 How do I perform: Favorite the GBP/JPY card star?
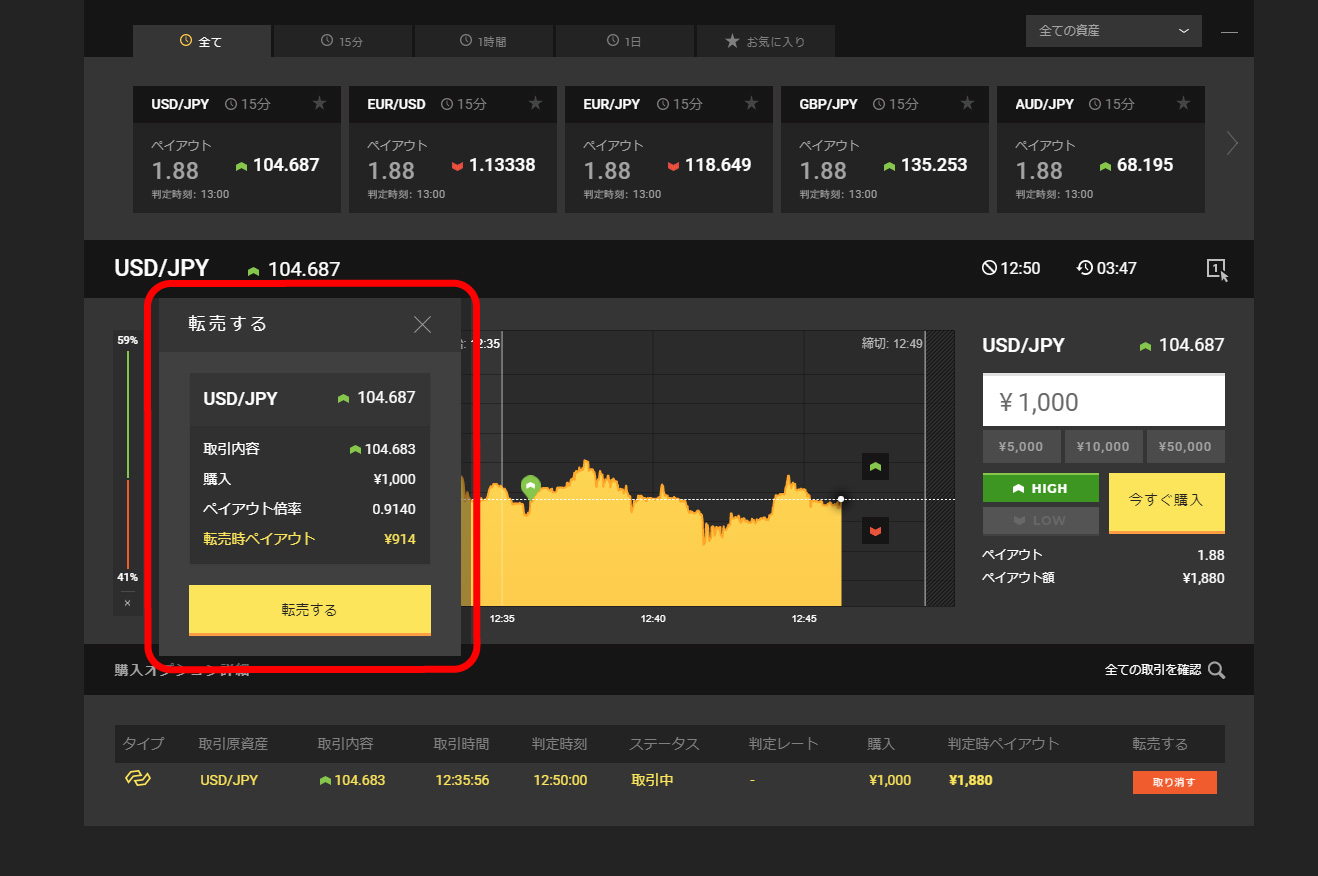[967, 103]
